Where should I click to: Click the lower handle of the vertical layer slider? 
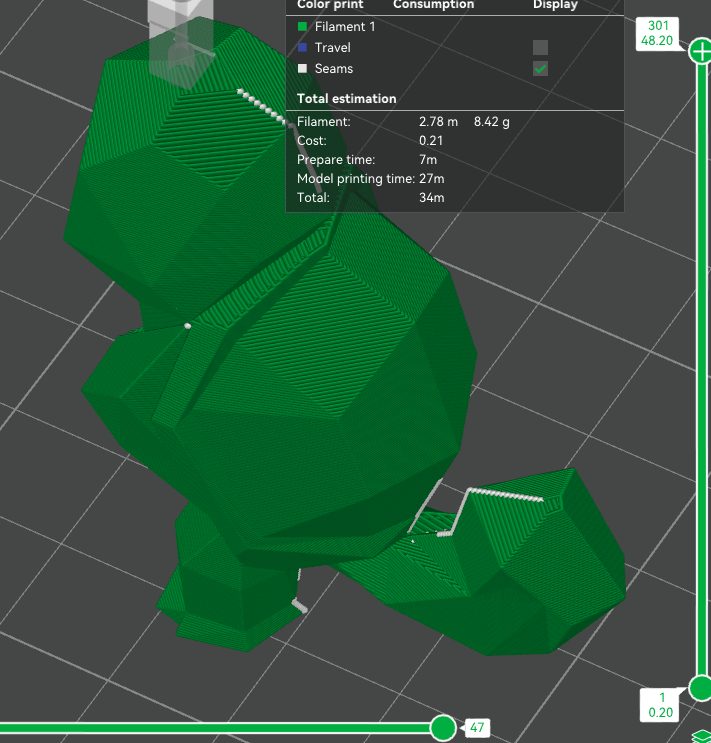[x=700, y=688]
